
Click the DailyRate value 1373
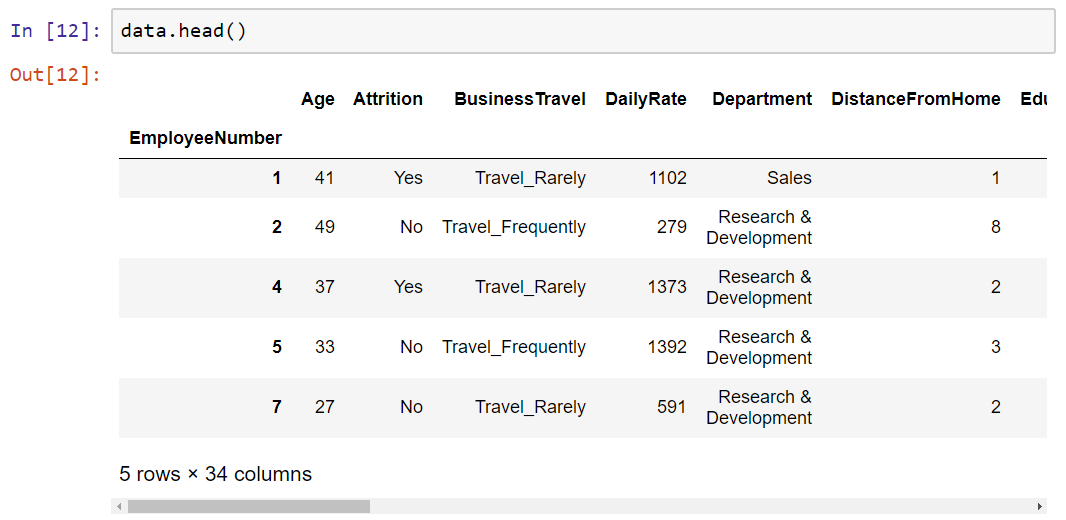(667, 287)
